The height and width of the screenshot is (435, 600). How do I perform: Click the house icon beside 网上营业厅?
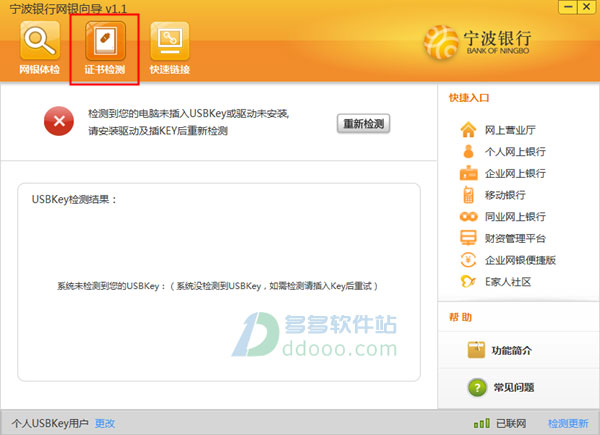pos(468,130)
